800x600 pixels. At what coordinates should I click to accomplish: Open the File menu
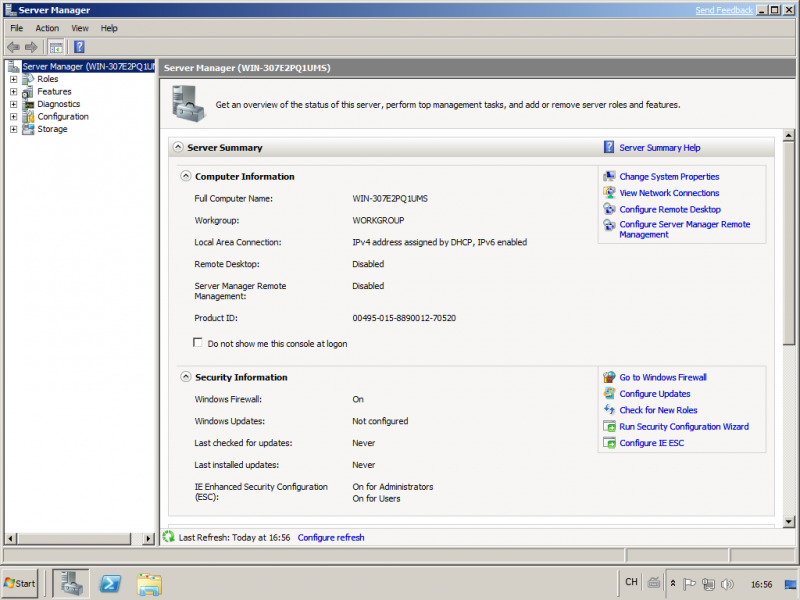pos(17,28)
